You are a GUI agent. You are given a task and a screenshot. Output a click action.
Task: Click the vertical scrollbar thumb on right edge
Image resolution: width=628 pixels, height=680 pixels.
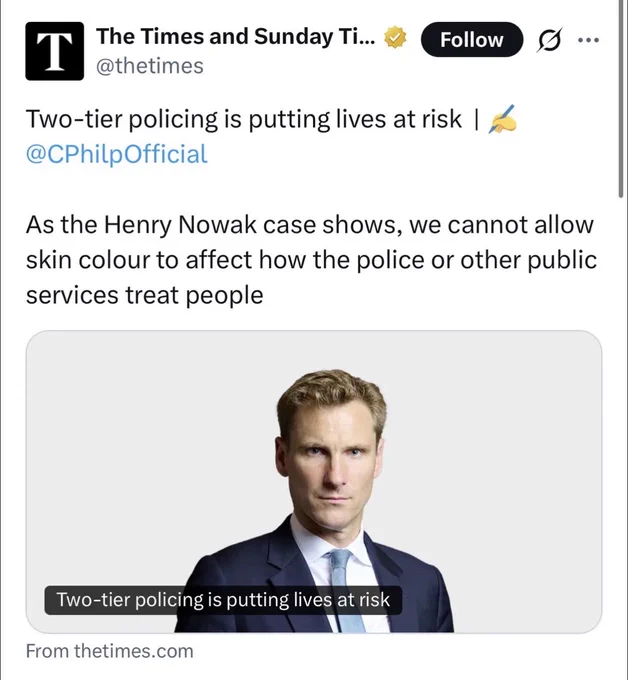pyautogui.click(x=622, y=98)
